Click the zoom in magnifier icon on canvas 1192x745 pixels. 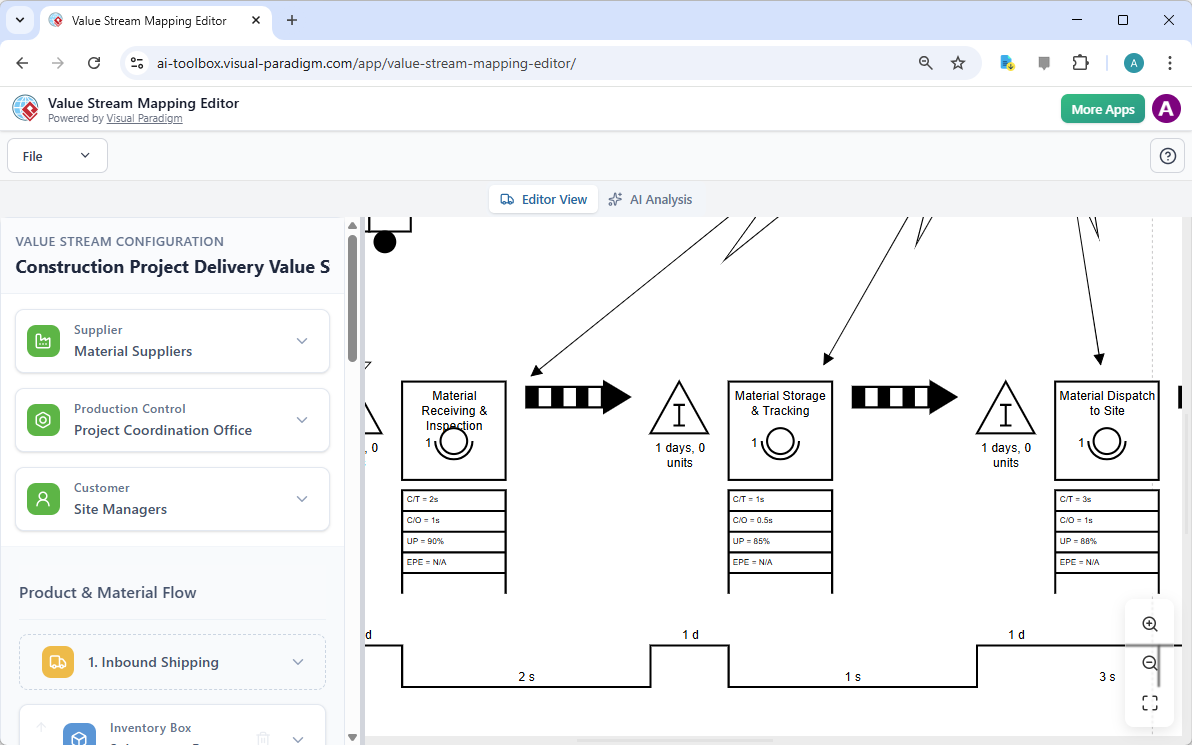tap(1149, 622)
